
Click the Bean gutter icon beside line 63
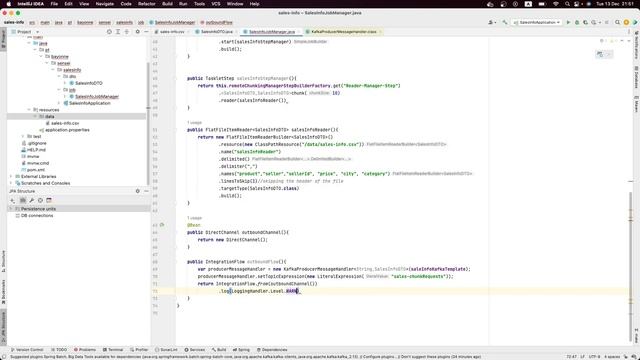(162, 225)
